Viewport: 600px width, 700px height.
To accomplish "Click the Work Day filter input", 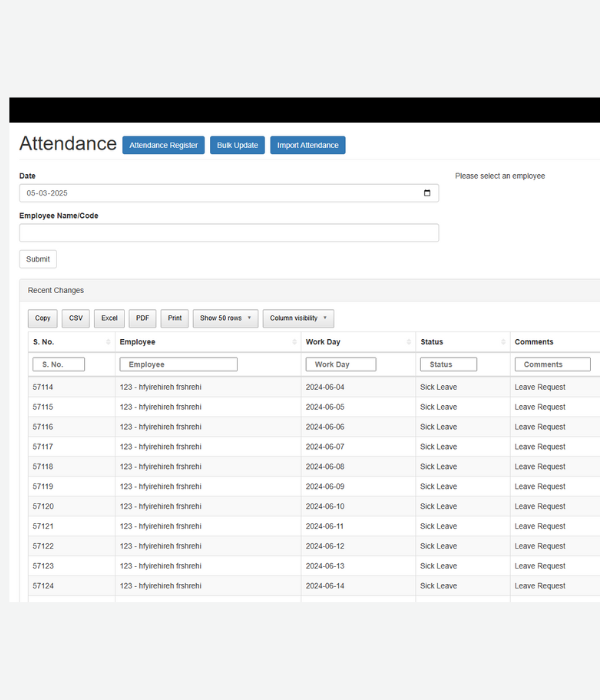I will coord(341,364).
